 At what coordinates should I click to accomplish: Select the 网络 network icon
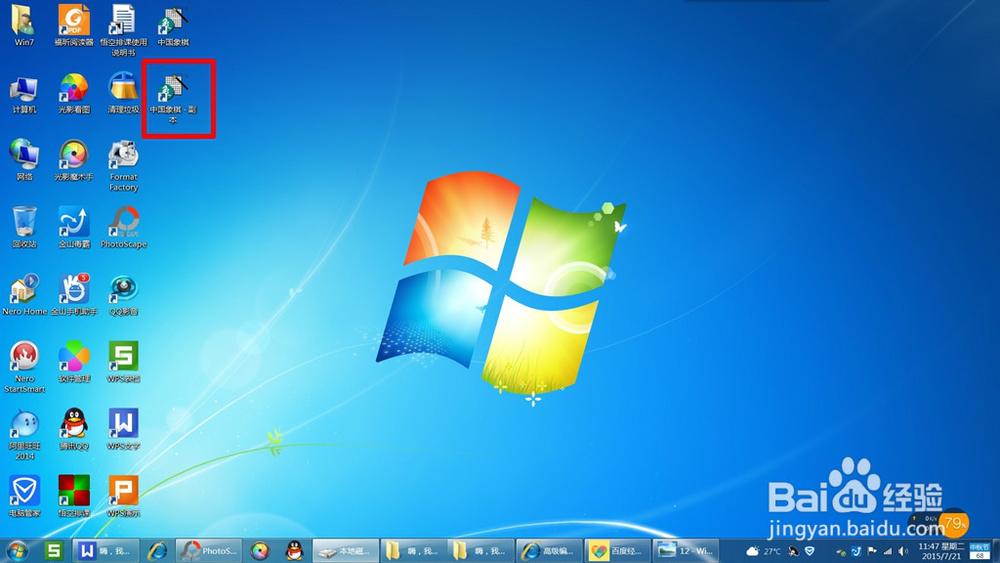pos(24,161)
